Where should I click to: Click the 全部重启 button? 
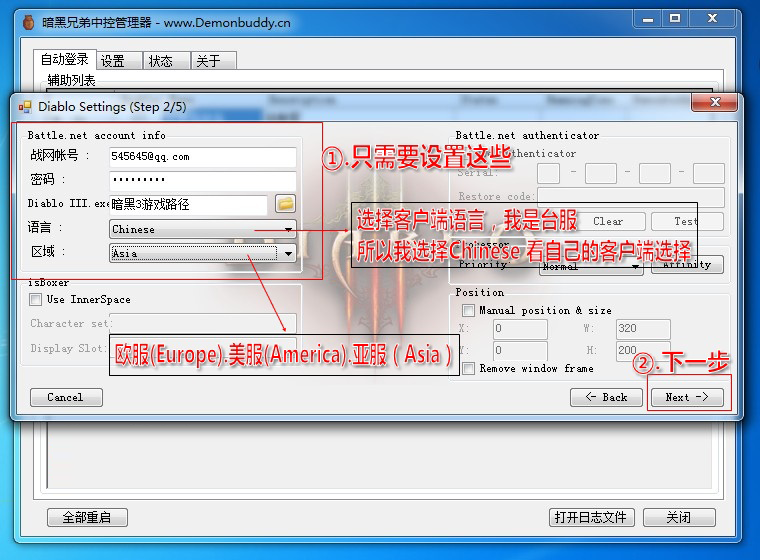(x=87, y=517)
